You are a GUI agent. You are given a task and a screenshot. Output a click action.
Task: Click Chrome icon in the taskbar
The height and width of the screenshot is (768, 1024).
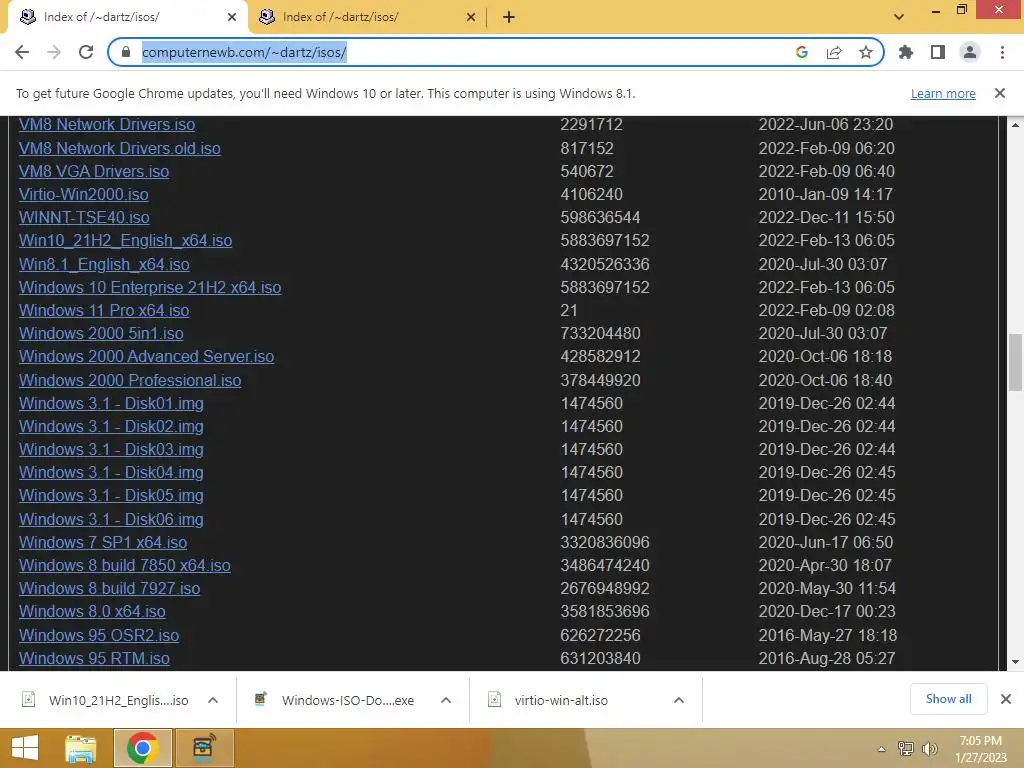(x=142, y=748)
